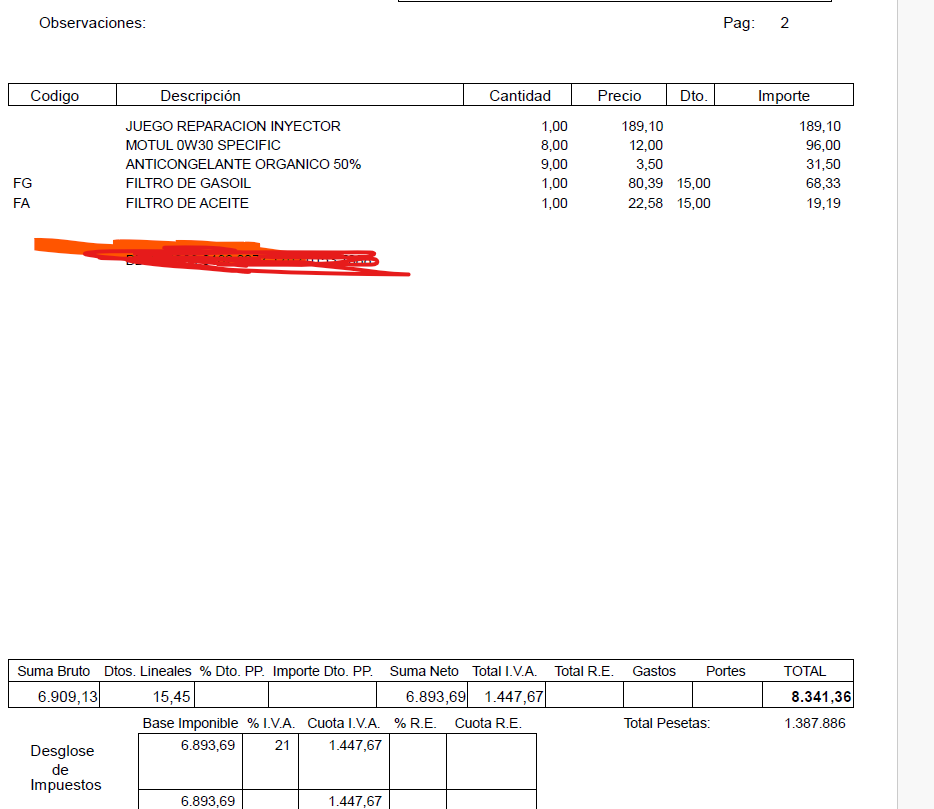This screenshot has height=809, width=934.
Task: Select the Suma Bruto value 6.909,13
Action: (x=67, y=697)
